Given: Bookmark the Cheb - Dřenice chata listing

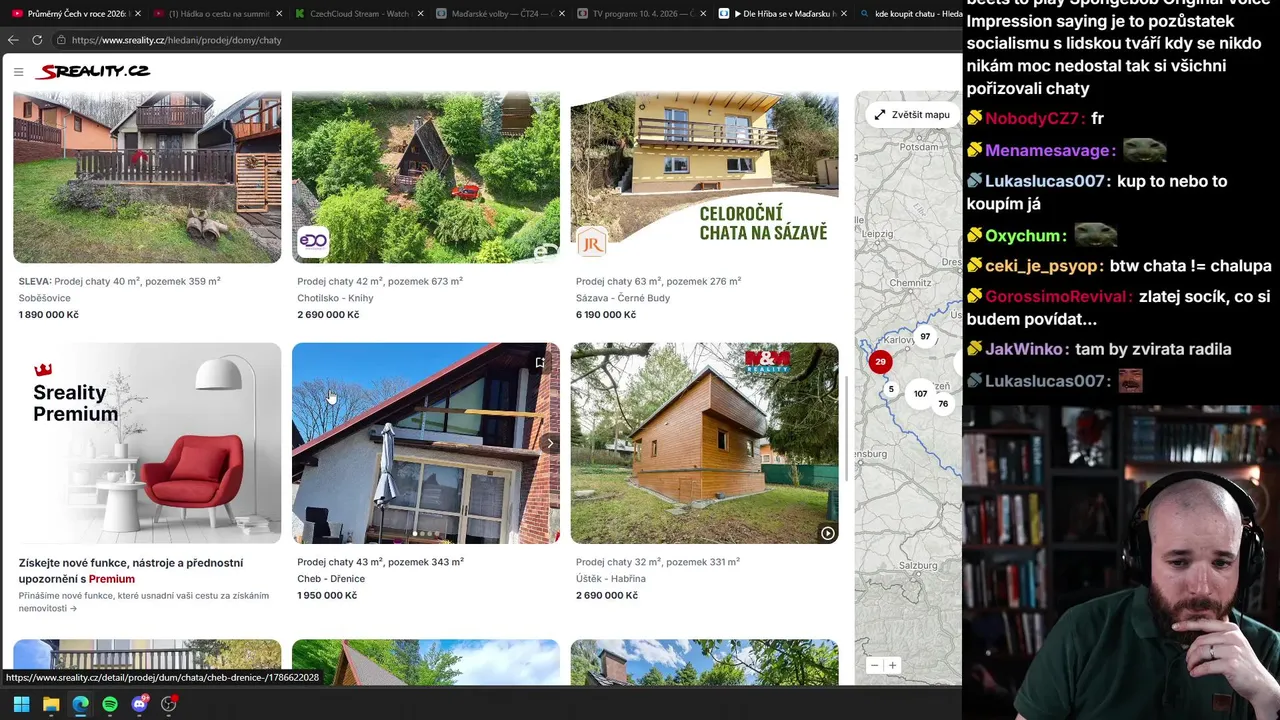Looking at the screenshot, I should tap(540, 362).
